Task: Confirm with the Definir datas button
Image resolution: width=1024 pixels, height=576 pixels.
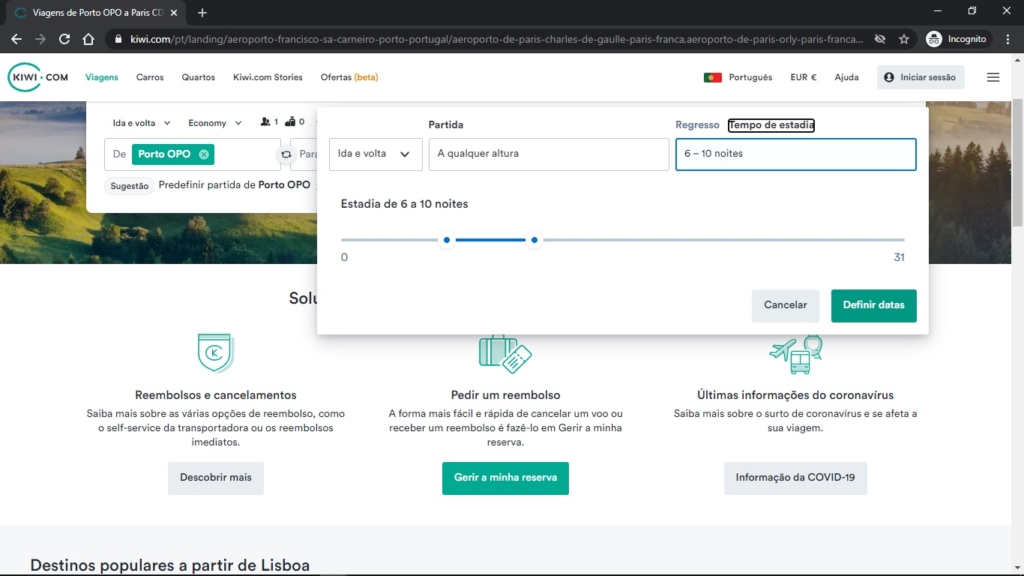Action: click(x=873, y=305)
